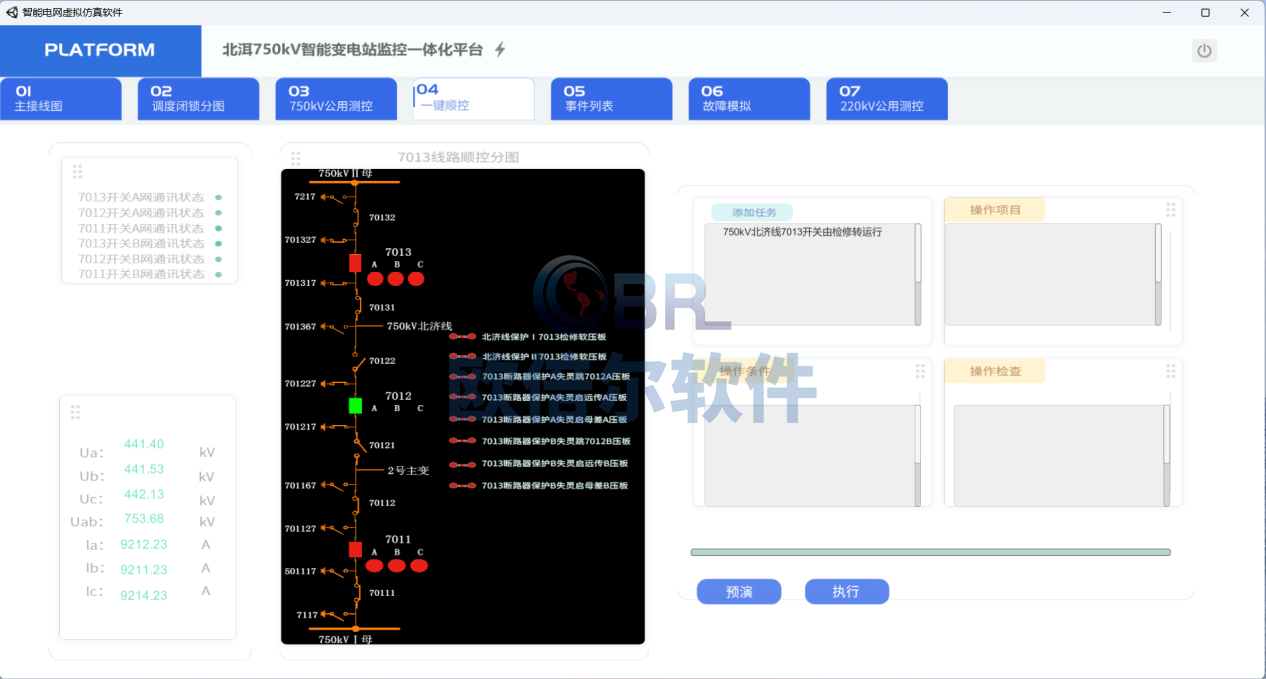Screen dimensions: 1266x679
Task: Click the Uab value 753.68
Action: point(143,519)
